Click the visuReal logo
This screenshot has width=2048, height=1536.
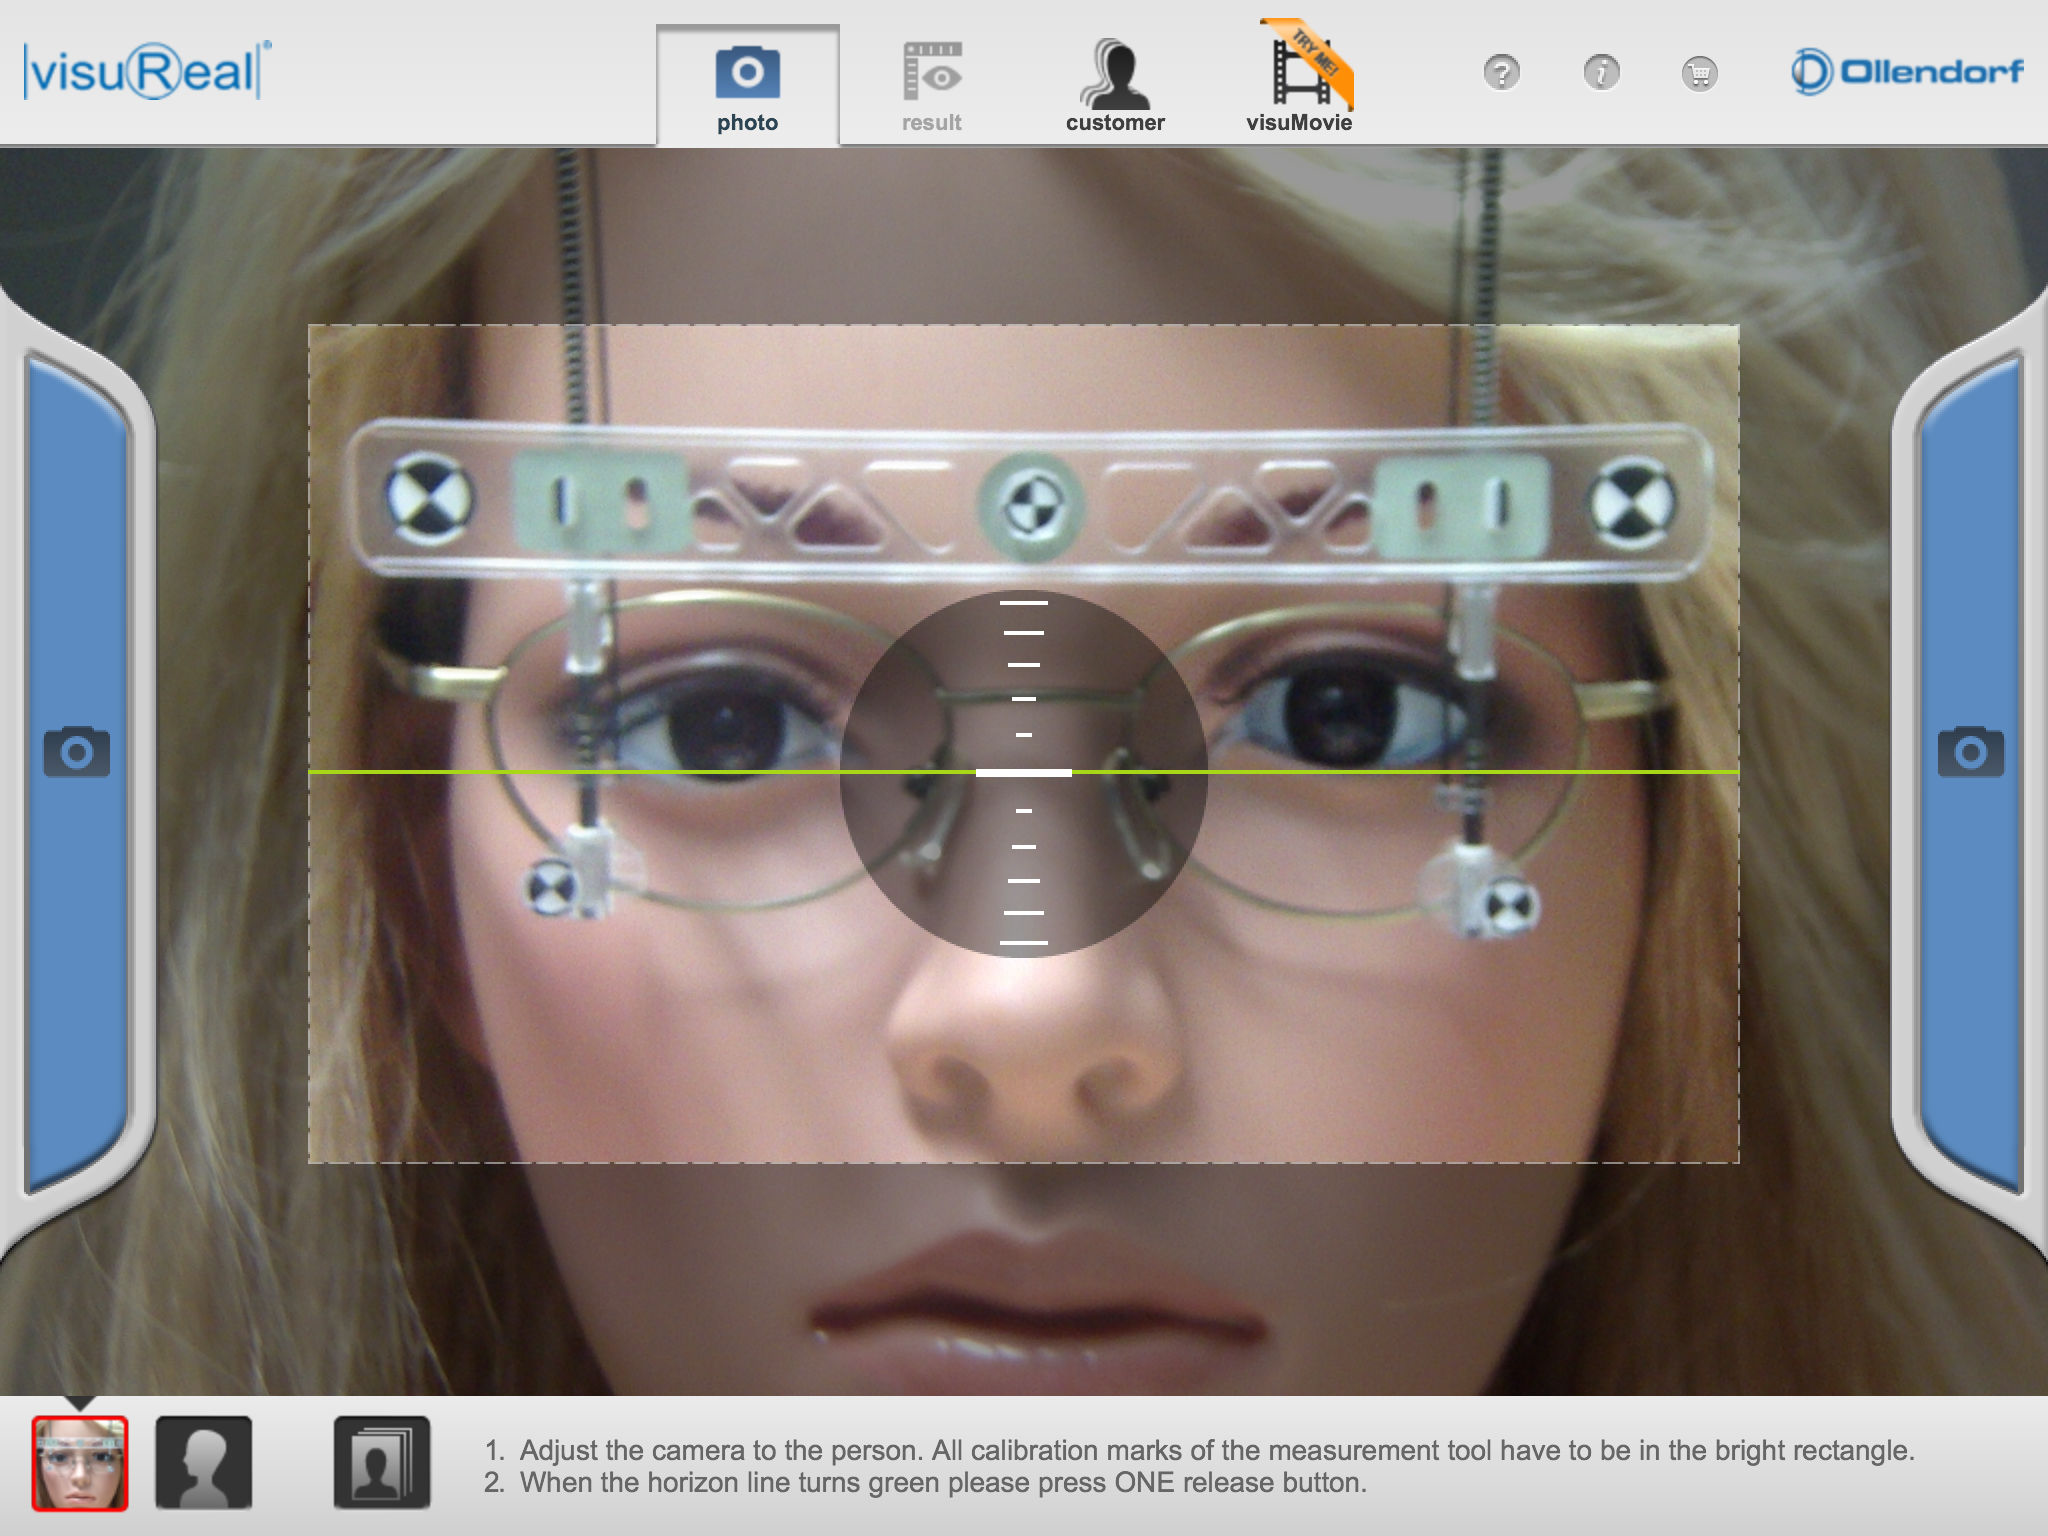(x=147, y=70)
